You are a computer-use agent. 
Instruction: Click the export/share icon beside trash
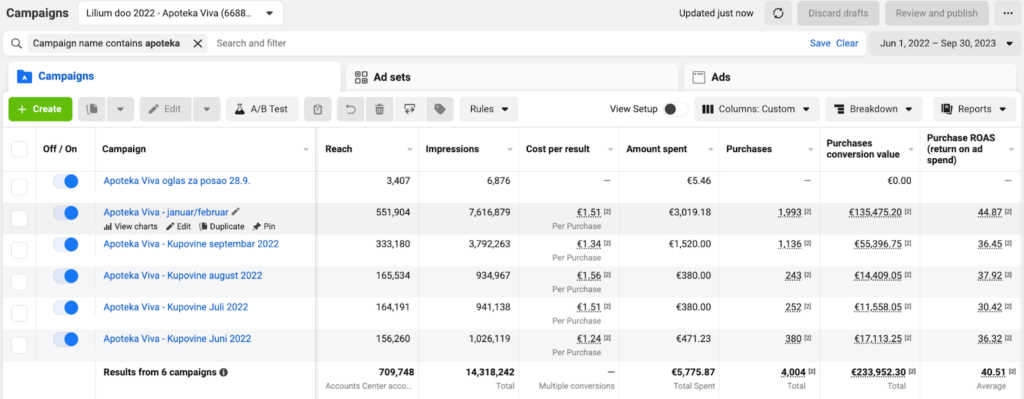[409, 109]
